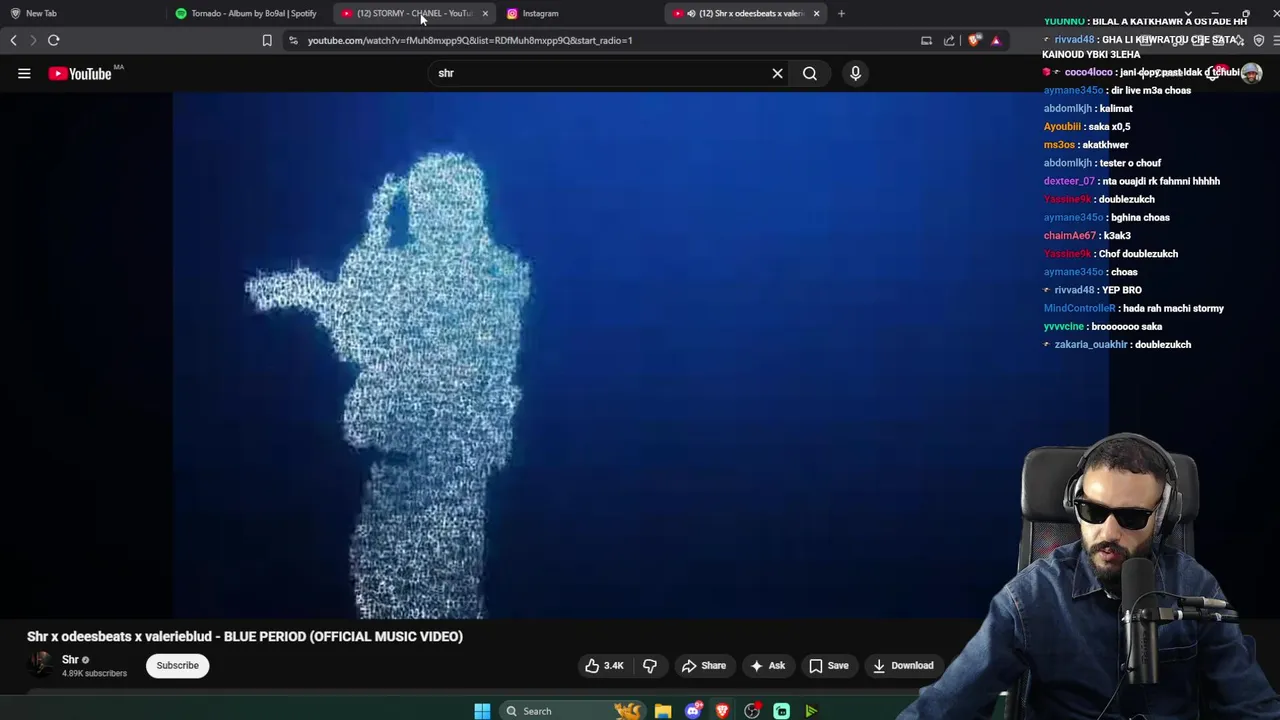
Task: Switch to the Instagram tab
Action: [540, 13]
